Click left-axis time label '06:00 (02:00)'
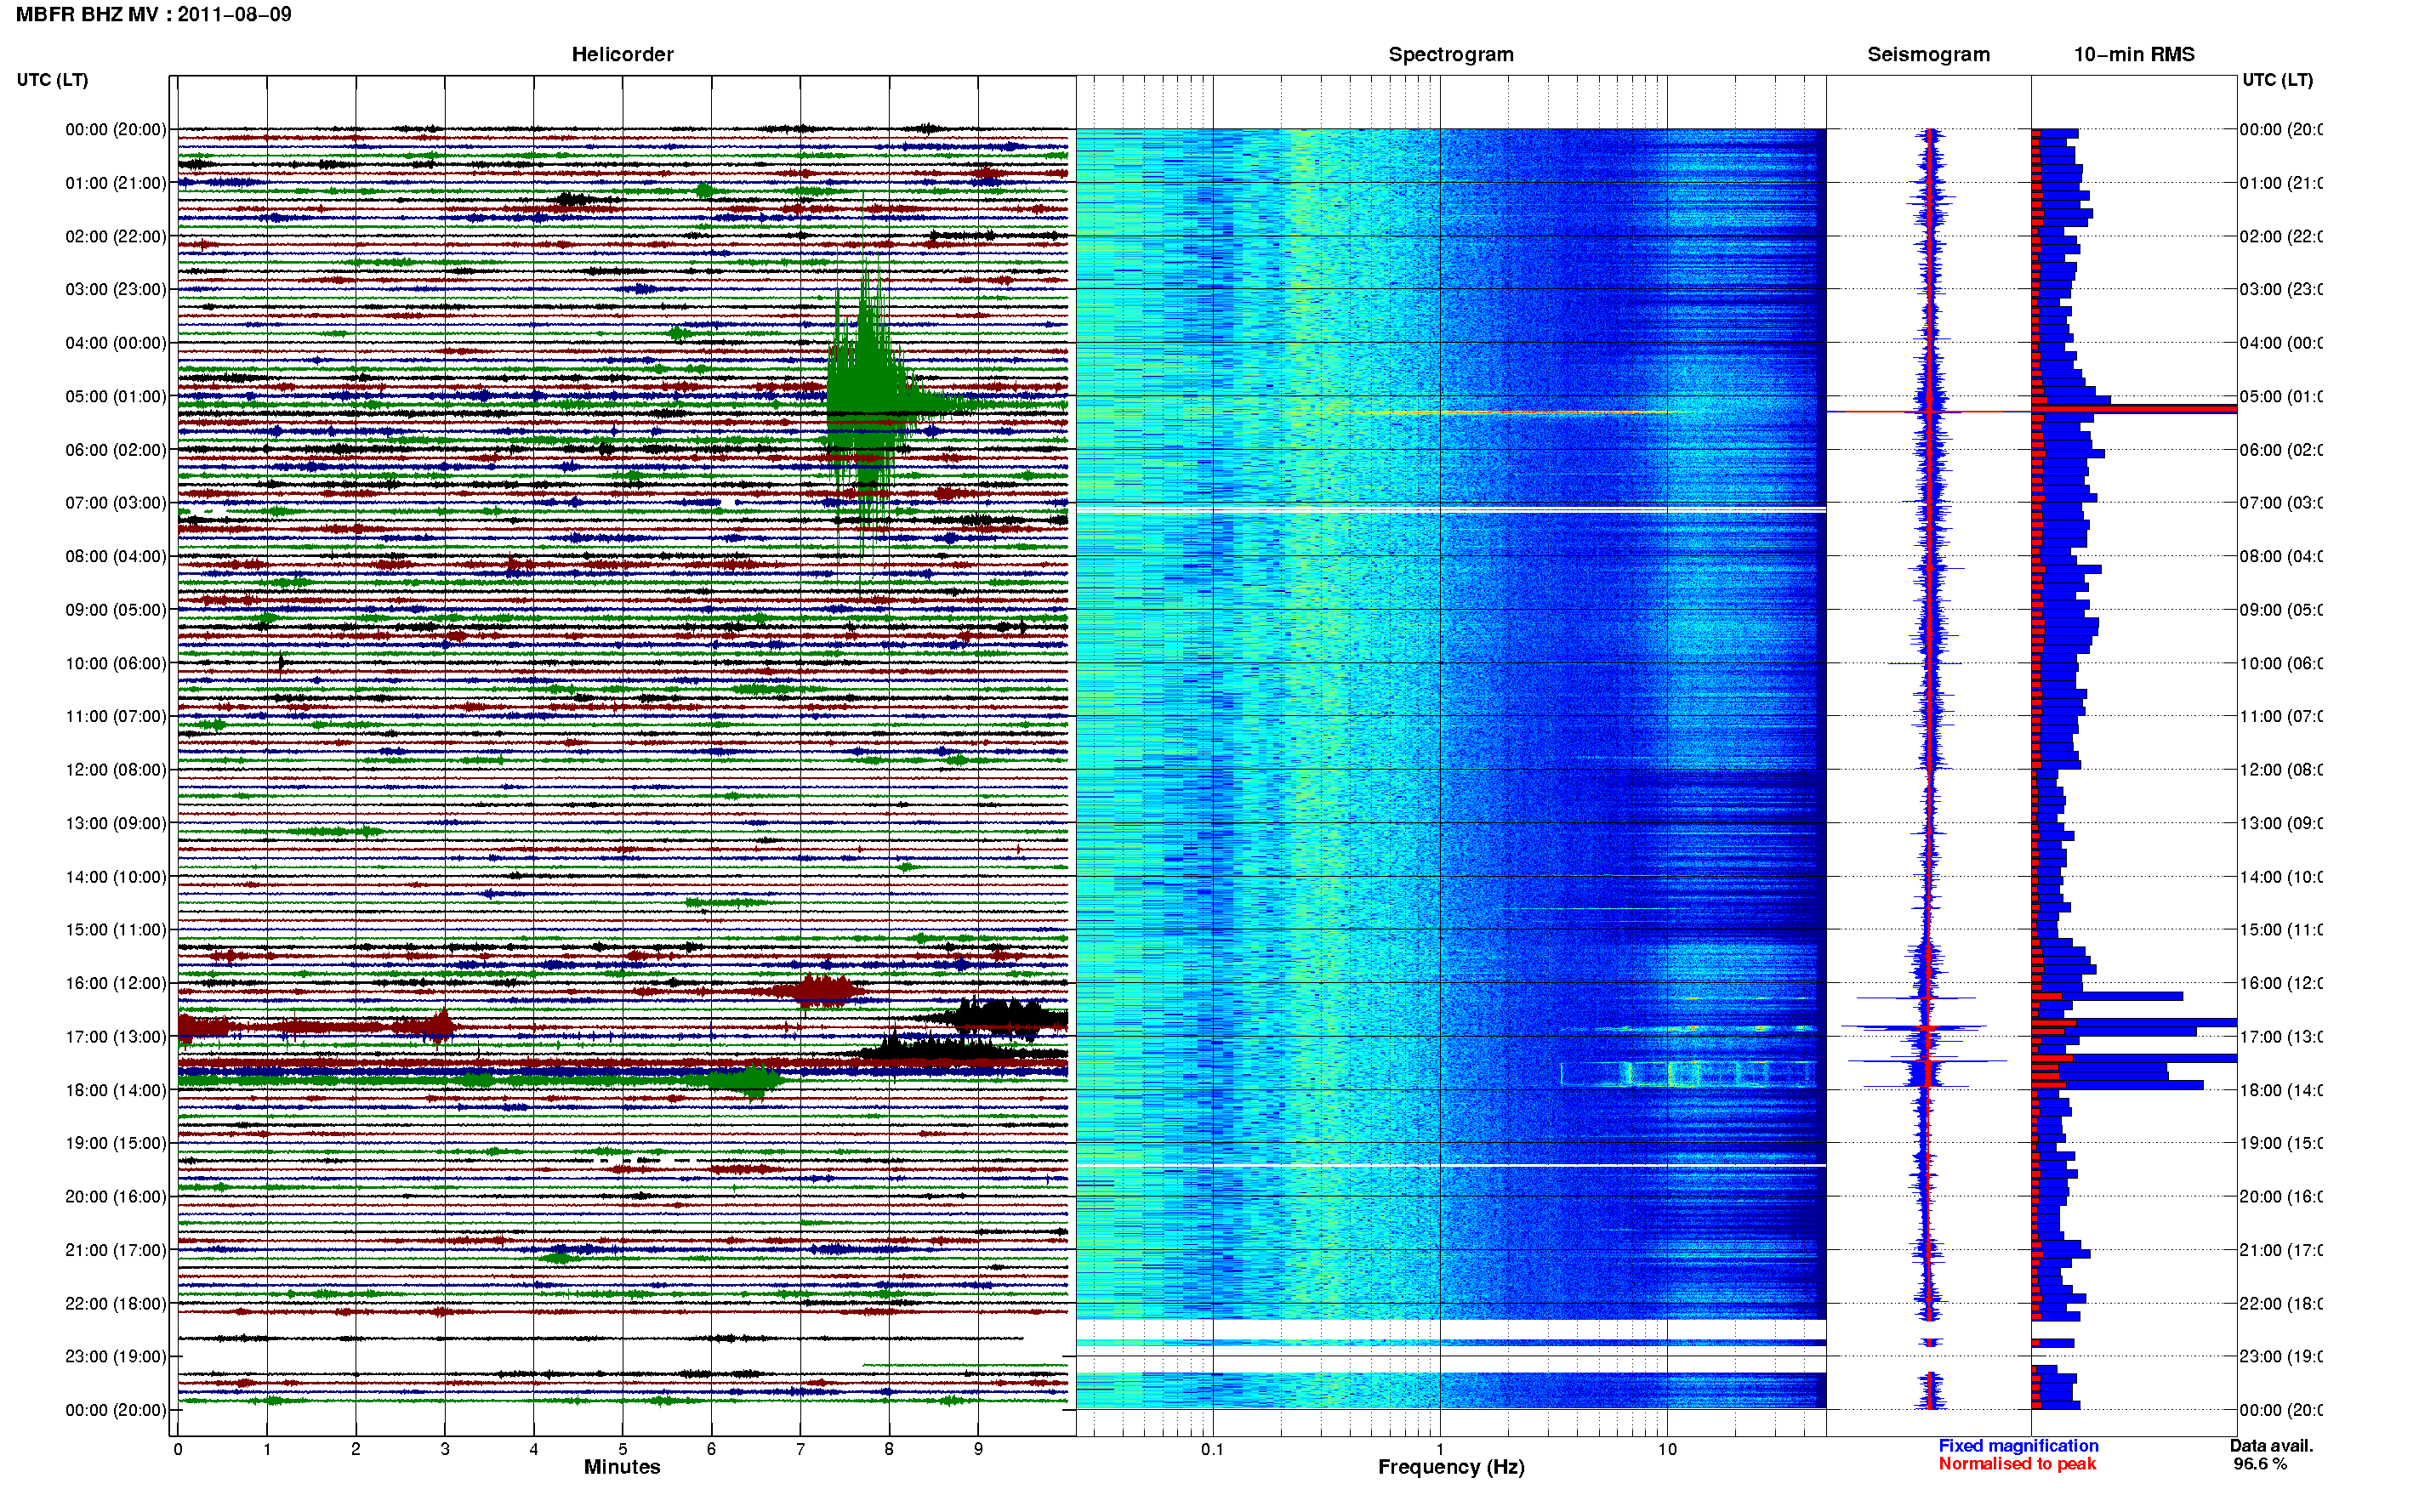 coord(116,450)
